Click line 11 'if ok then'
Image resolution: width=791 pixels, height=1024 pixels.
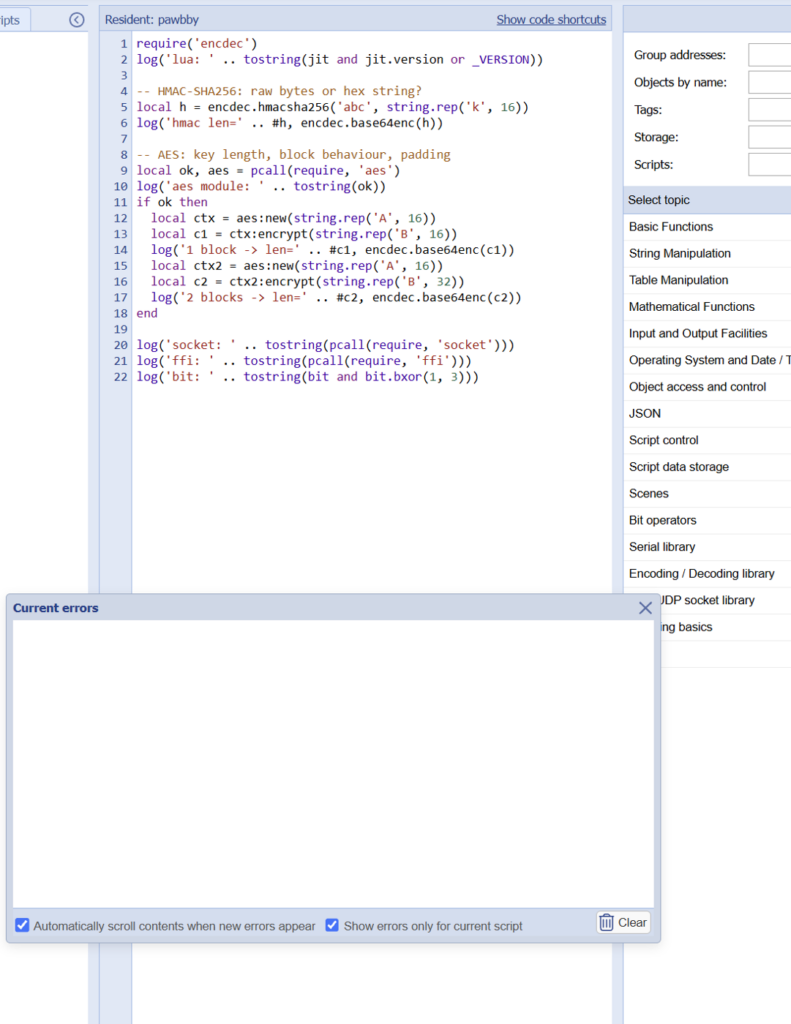[172, 202]
